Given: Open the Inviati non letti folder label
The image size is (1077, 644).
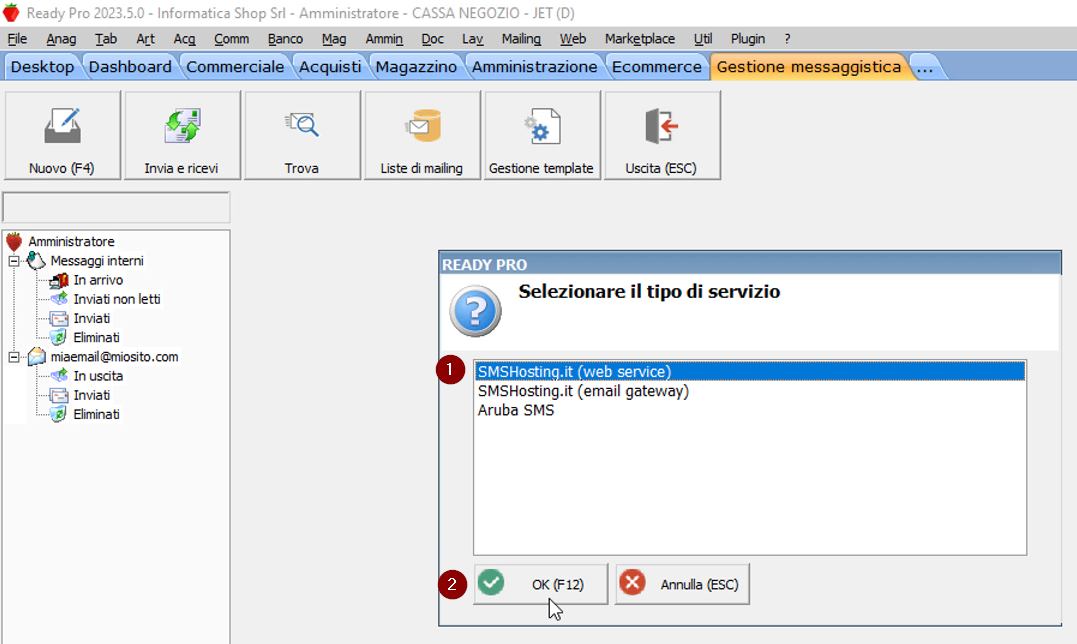Looking at the screenshot, I should (x=117, y=299).
